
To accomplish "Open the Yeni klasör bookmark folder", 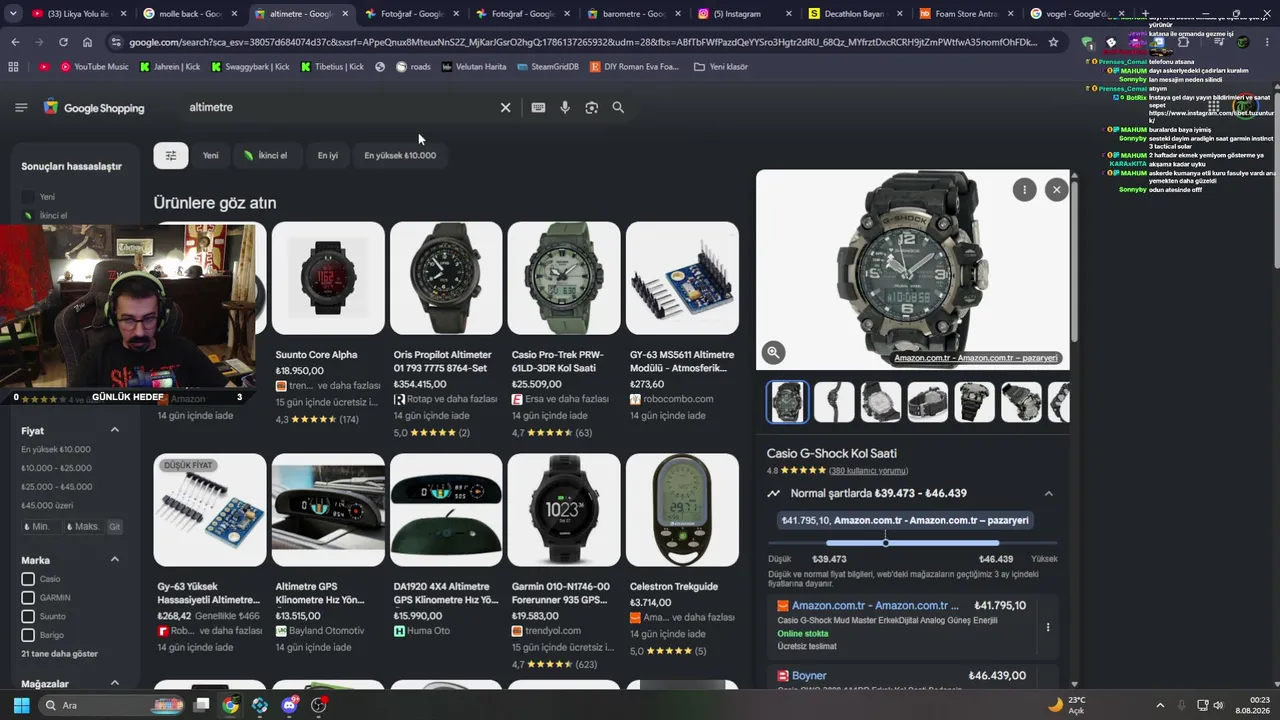I will pyautogui.click(x=721, y=67).
